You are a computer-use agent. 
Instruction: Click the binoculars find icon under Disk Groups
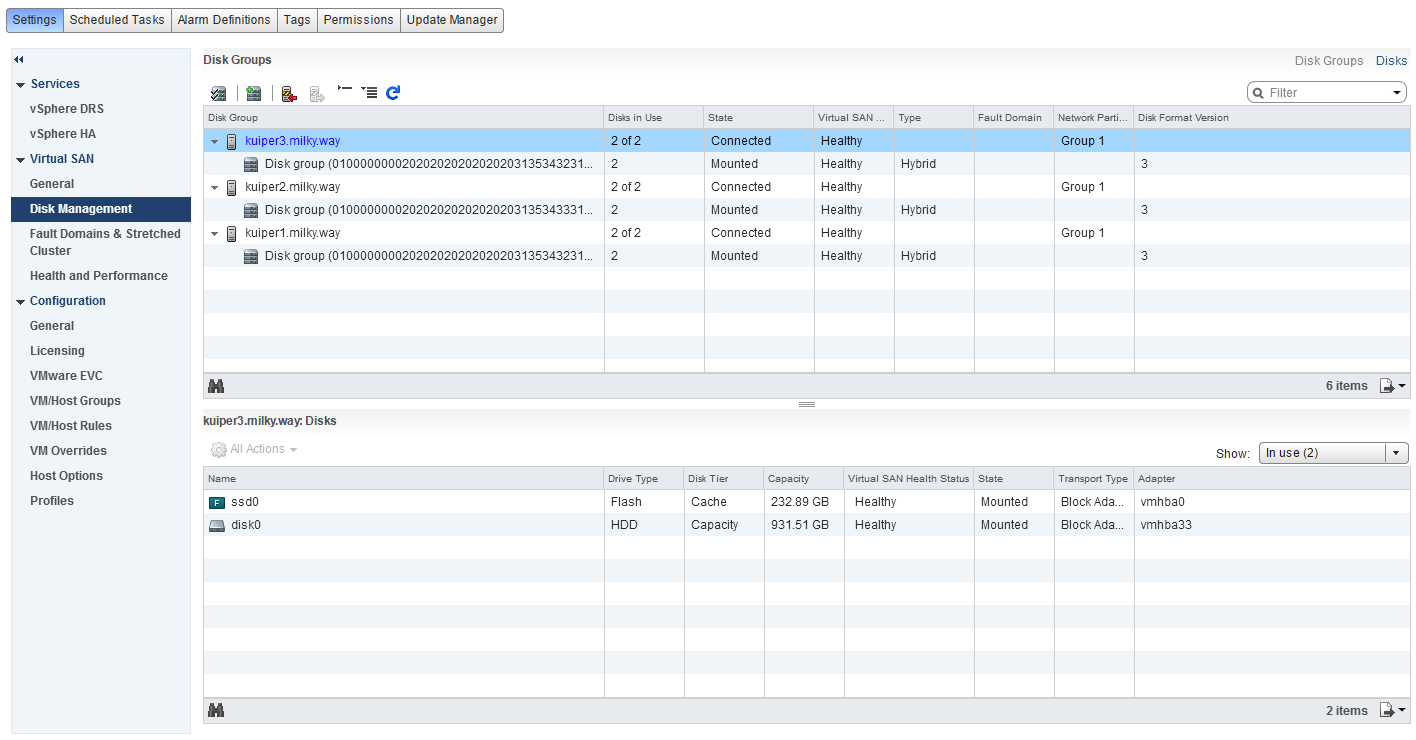215,386
